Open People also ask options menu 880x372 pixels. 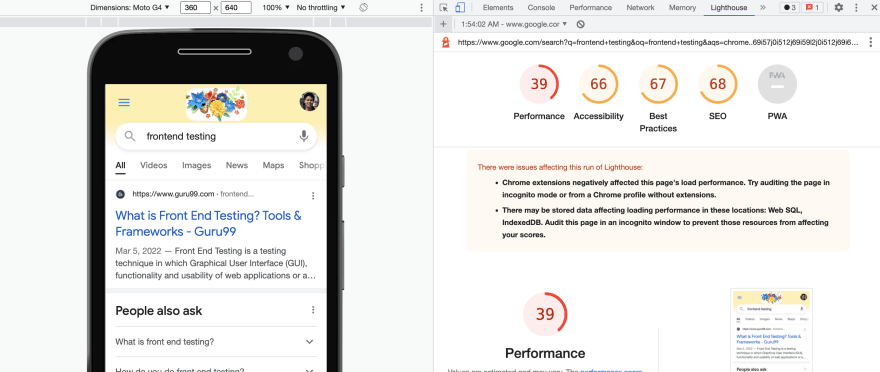click(313, 310)
